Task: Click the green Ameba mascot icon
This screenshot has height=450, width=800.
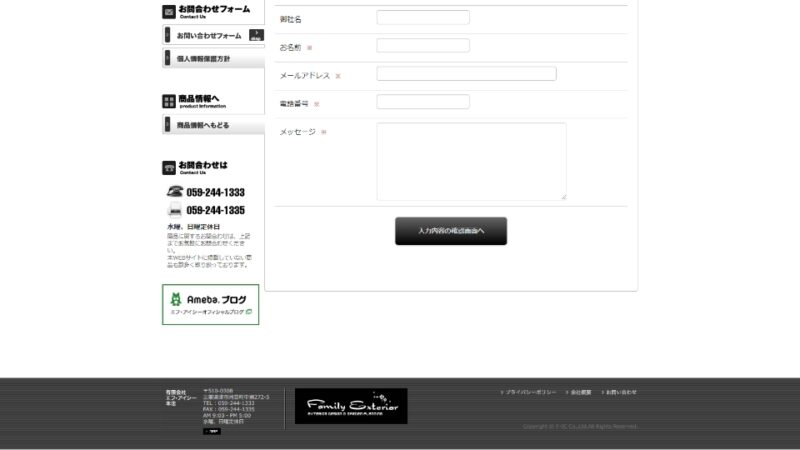Action: (177, 299)
